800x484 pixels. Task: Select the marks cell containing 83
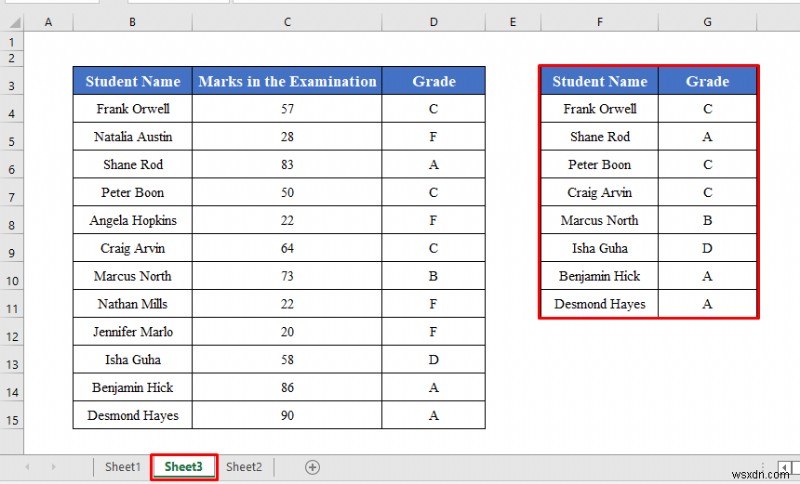click(x=287, y=164)
